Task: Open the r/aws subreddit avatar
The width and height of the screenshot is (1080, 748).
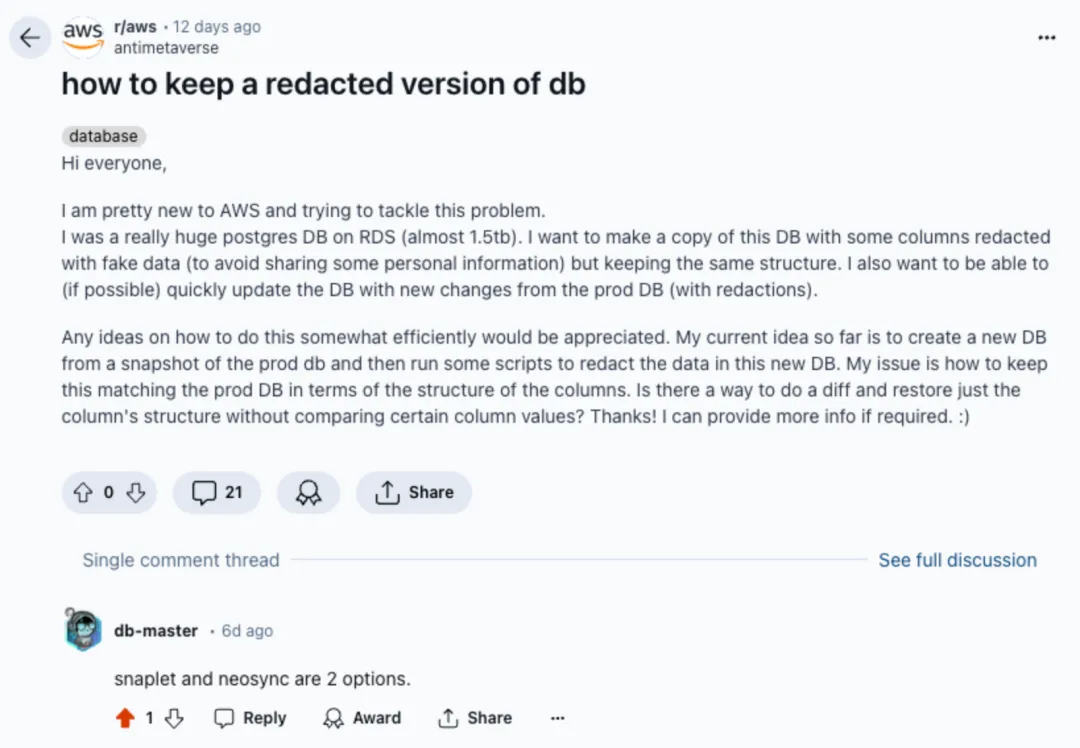Action: pos(82,36)
